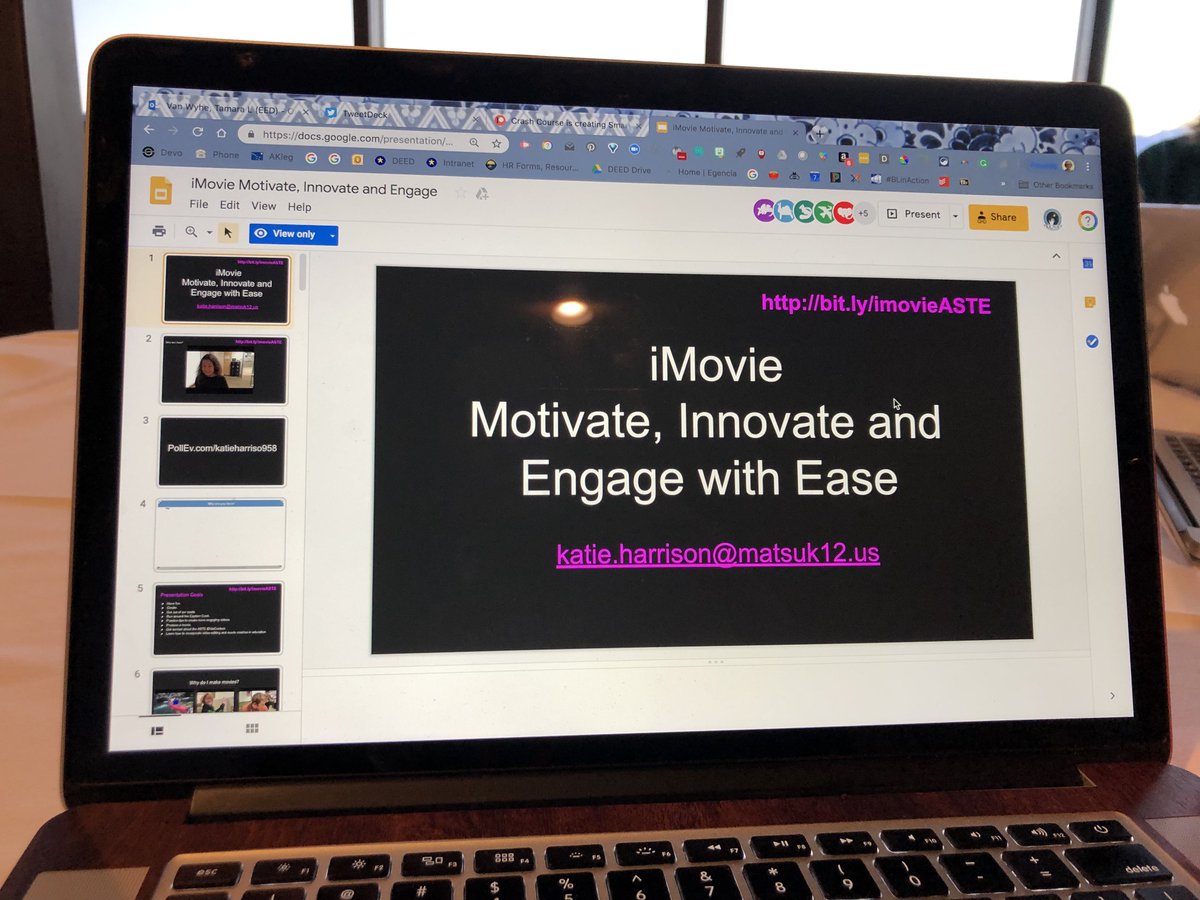Select the Why do I make movies slide
1200x900 pixels.
pos(216,690)
